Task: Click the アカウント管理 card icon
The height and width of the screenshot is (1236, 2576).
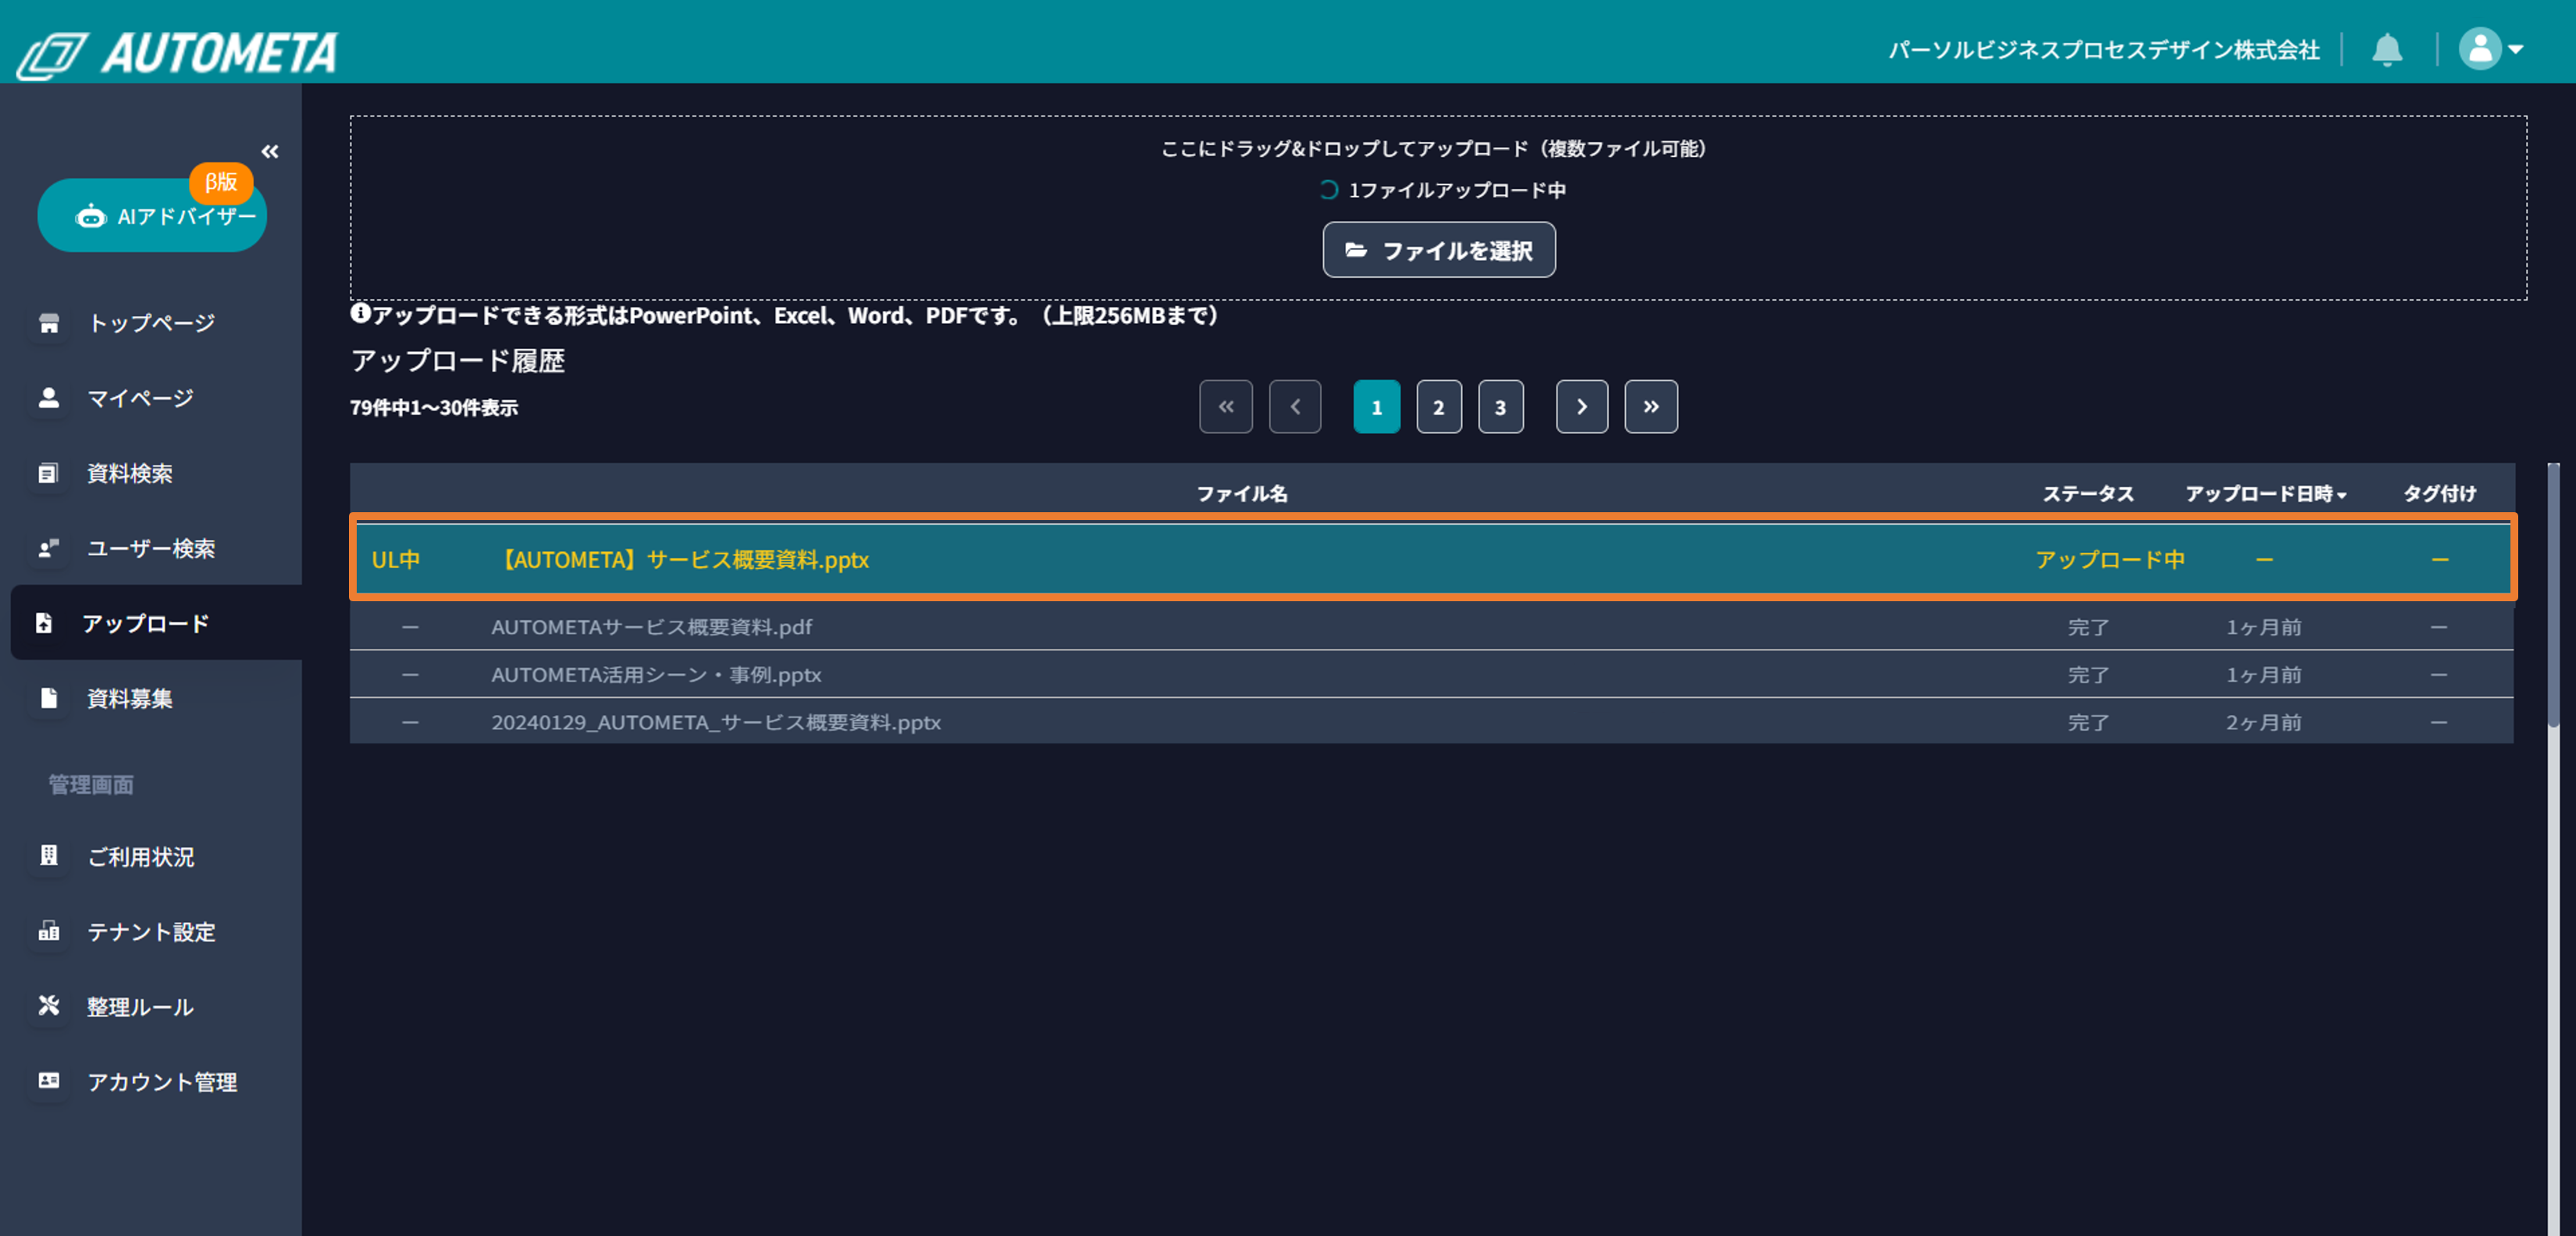Action: (x=49, y=1081)
